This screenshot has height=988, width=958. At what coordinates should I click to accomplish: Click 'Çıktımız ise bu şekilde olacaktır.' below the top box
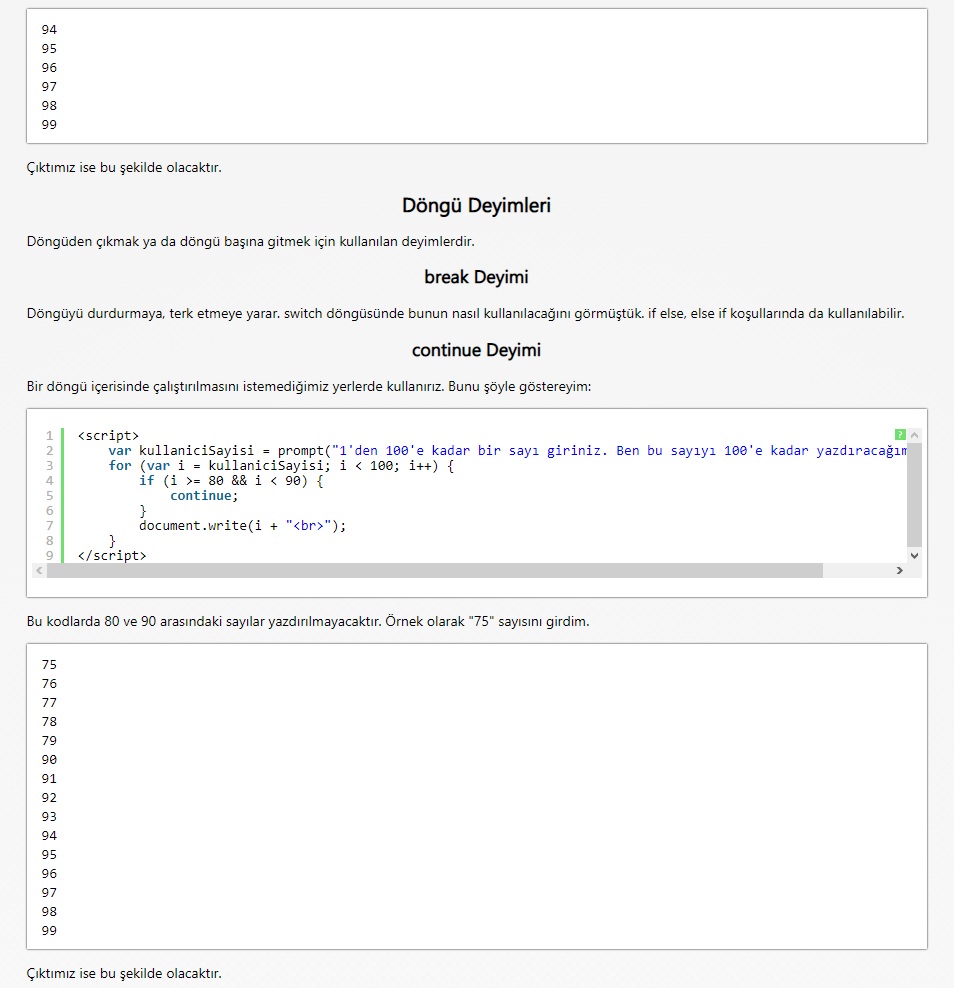124,168
